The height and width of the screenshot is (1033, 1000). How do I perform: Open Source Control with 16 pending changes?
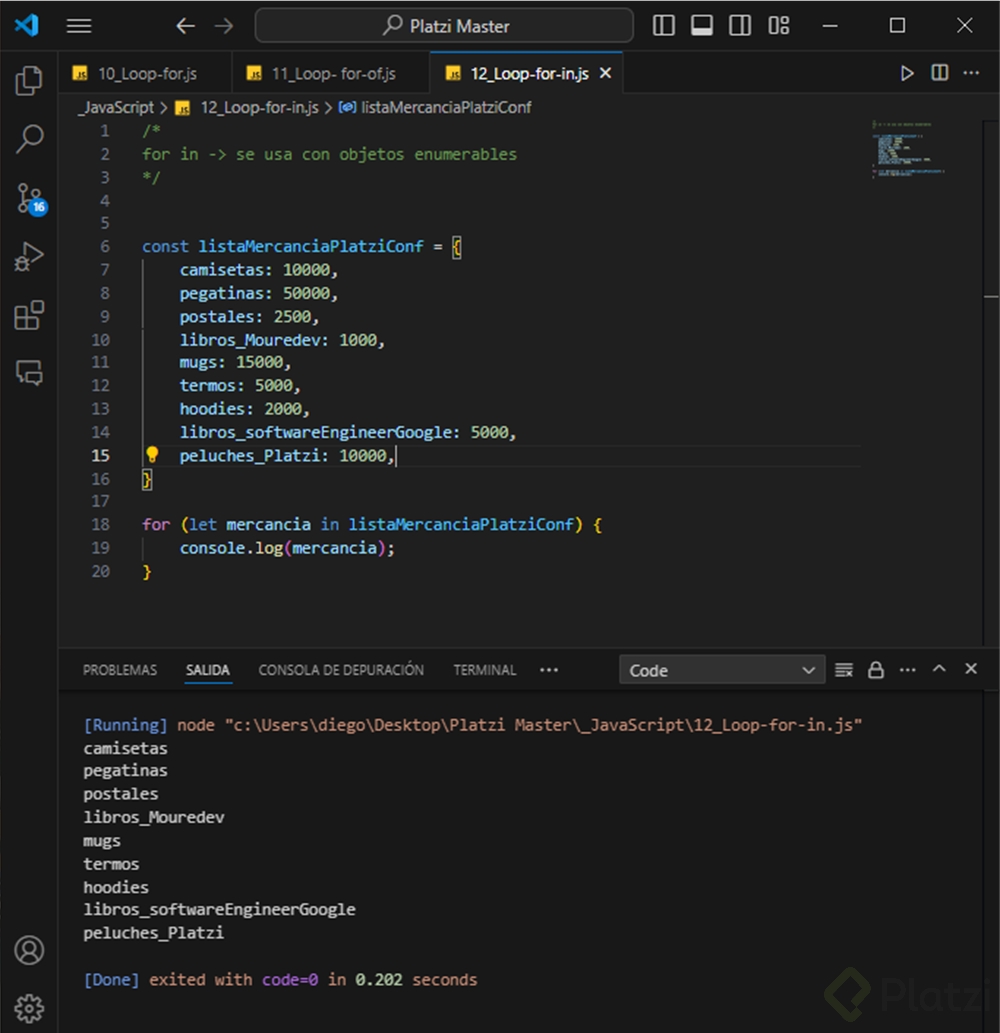pyautogui.click(x=29, y=198)
